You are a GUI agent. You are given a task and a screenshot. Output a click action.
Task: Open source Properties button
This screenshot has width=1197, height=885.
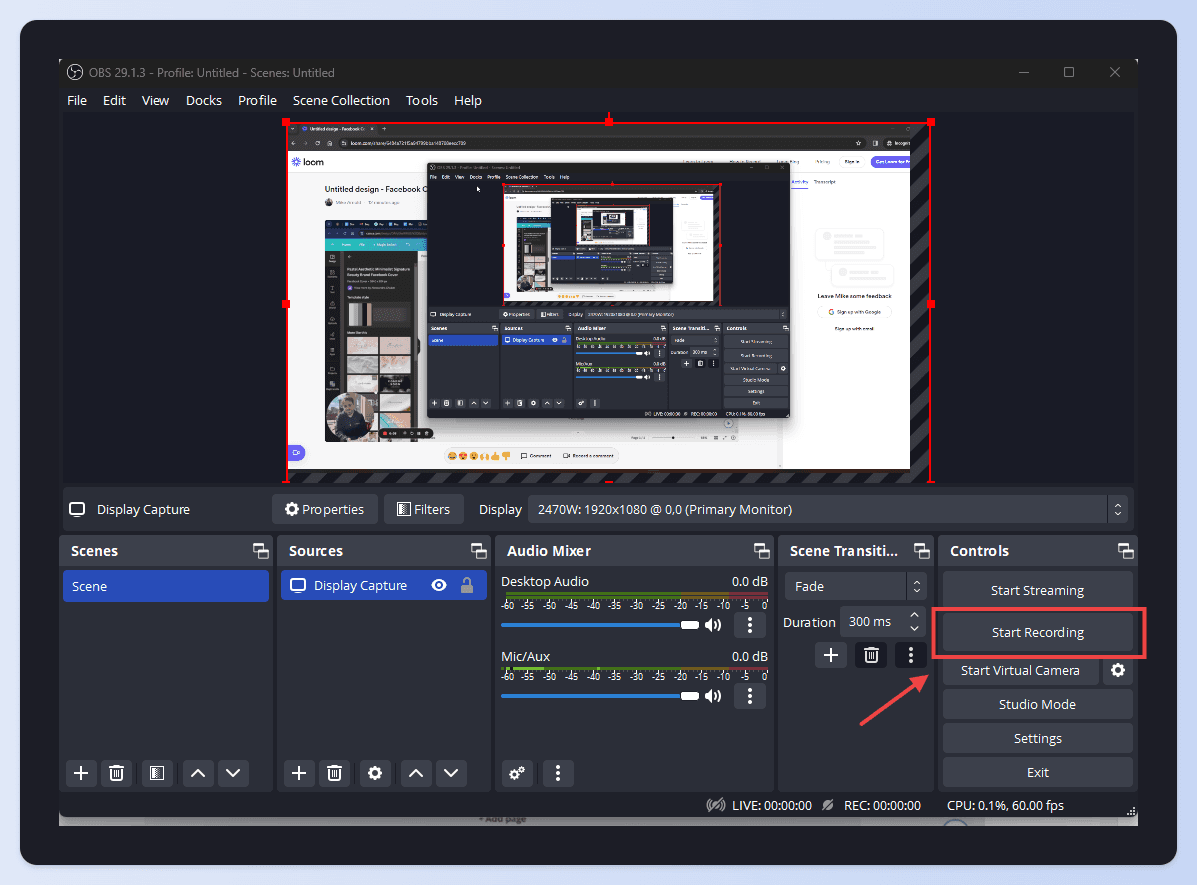tap(324, 509)
